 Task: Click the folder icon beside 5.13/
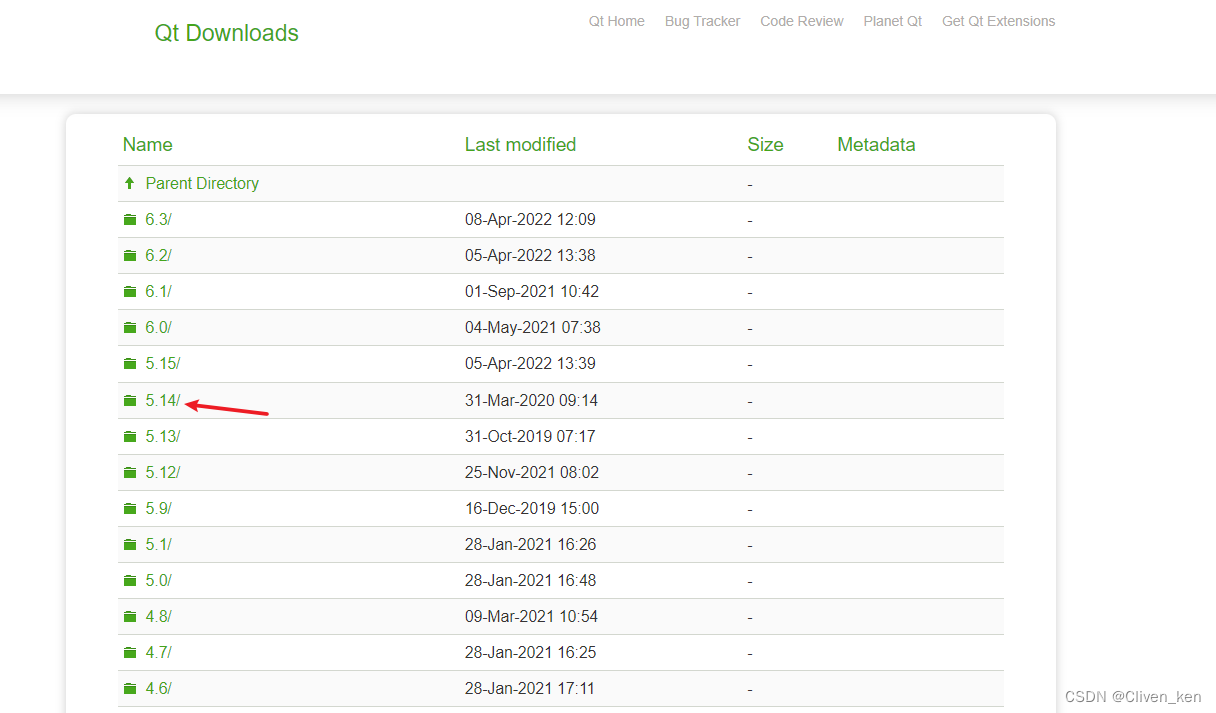click(x=130, y=436)
